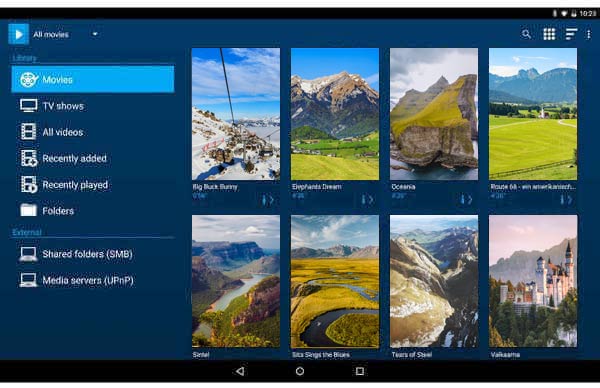
Task: Open the Valkaama castle poster
Action: (x=533, y=281)
